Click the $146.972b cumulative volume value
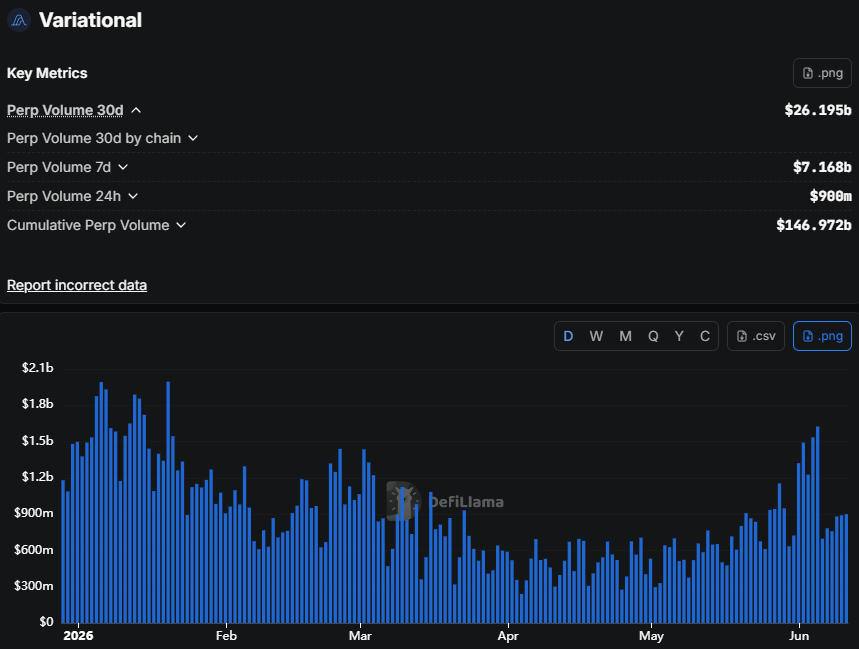Viewport: 859px width, 649px height. point(814,225)
